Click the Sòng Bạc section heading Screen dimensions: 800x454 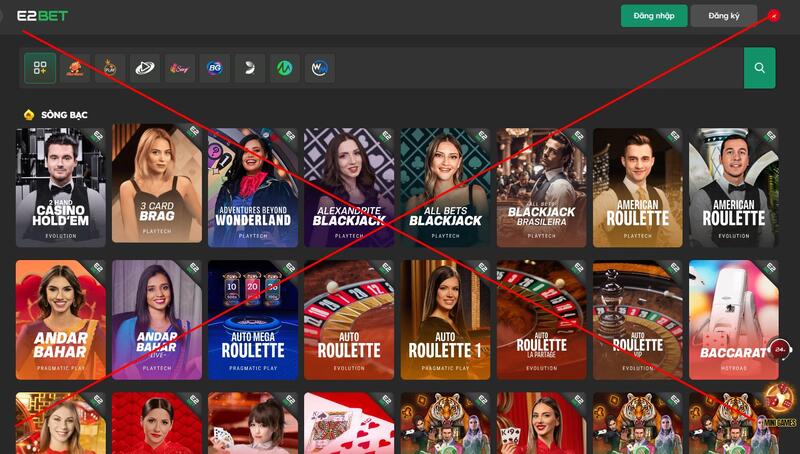(64, 115)
